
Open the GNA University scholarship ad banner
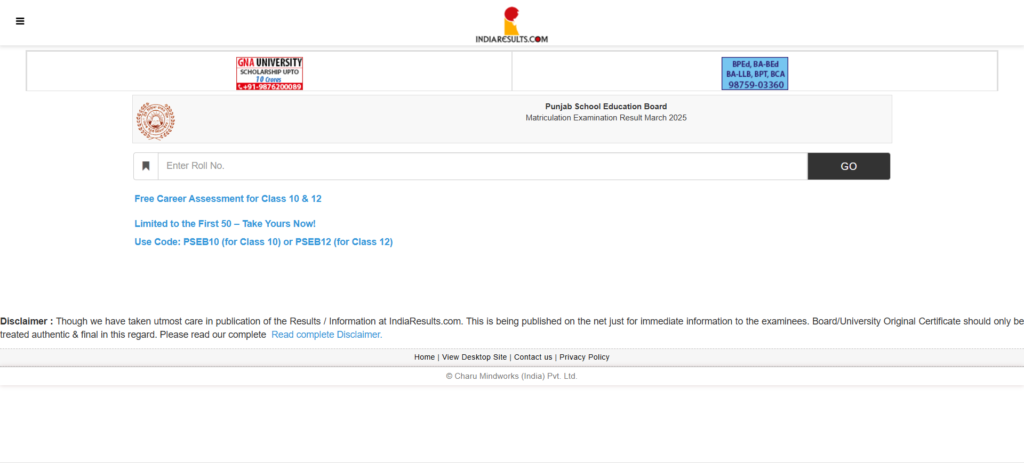[x=269, y=73]
